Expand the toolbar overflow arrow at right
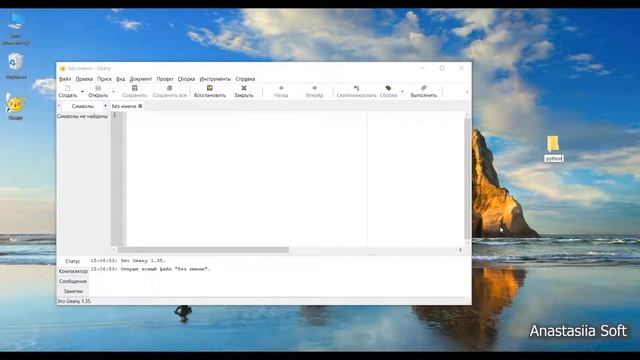This screenshot has height=360, width=640. coord(467,92)
